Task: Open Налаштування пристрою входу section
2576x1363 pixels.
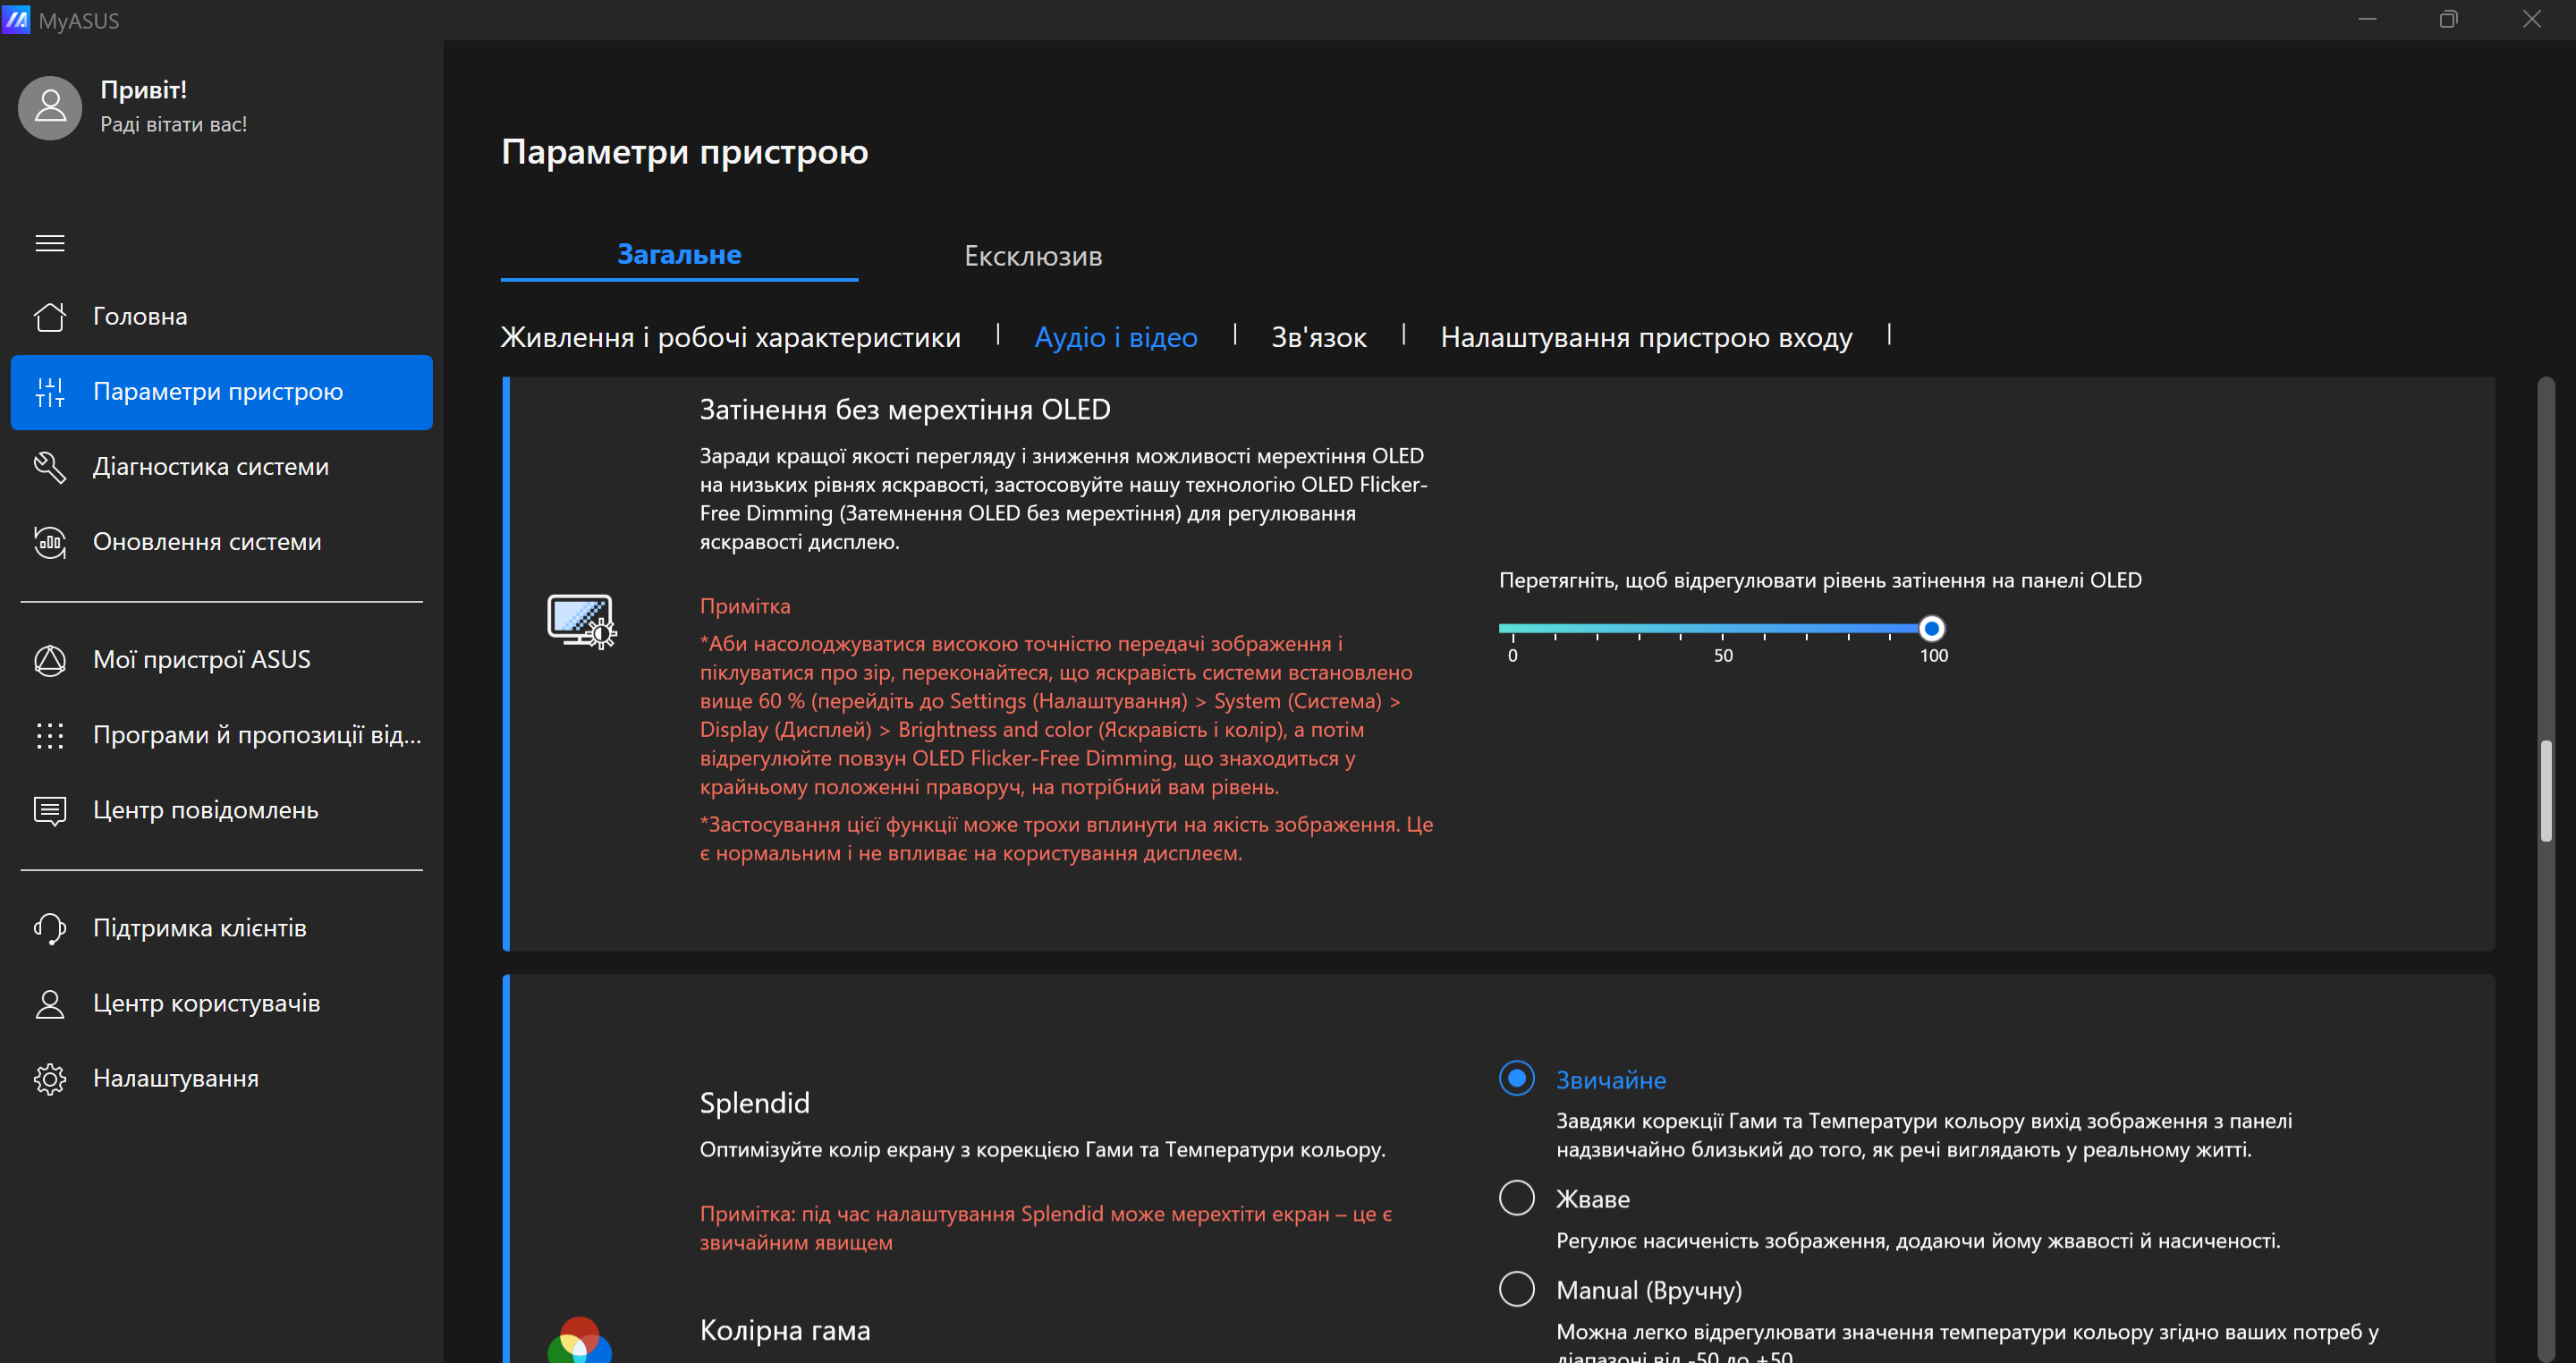Action: (1646, 337)
